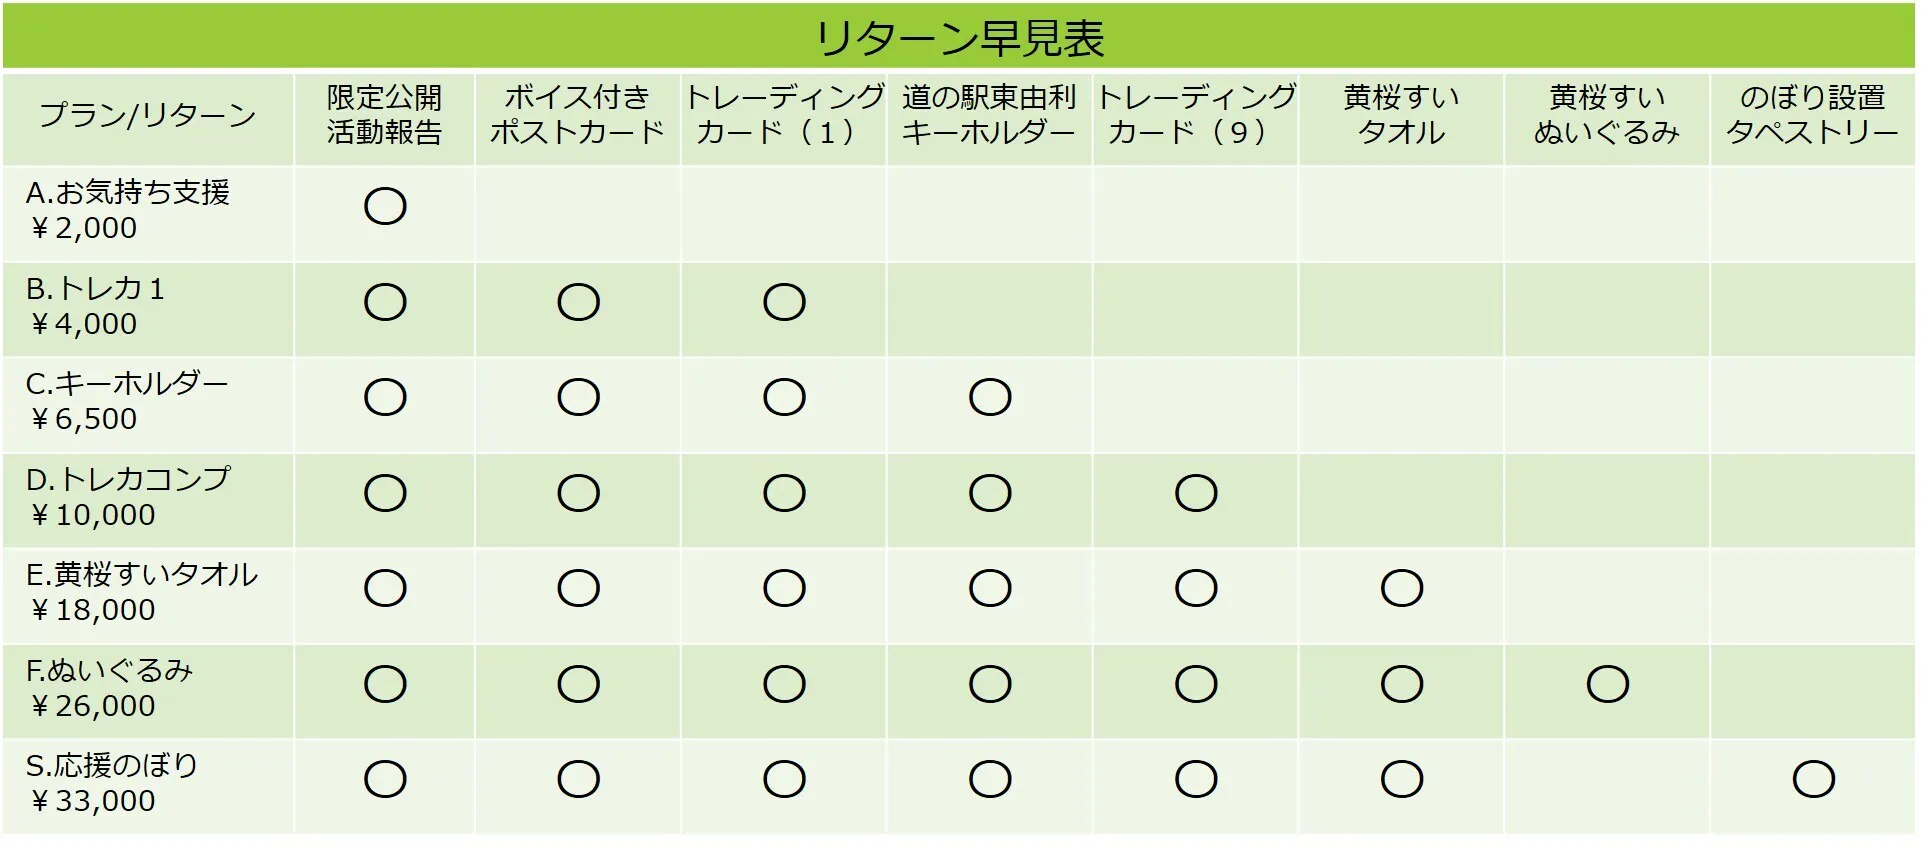Click the 道の駅東由利キーホルダー circle in row C
The width and height of the screenshot is (1921, 848).
[990, 398]
